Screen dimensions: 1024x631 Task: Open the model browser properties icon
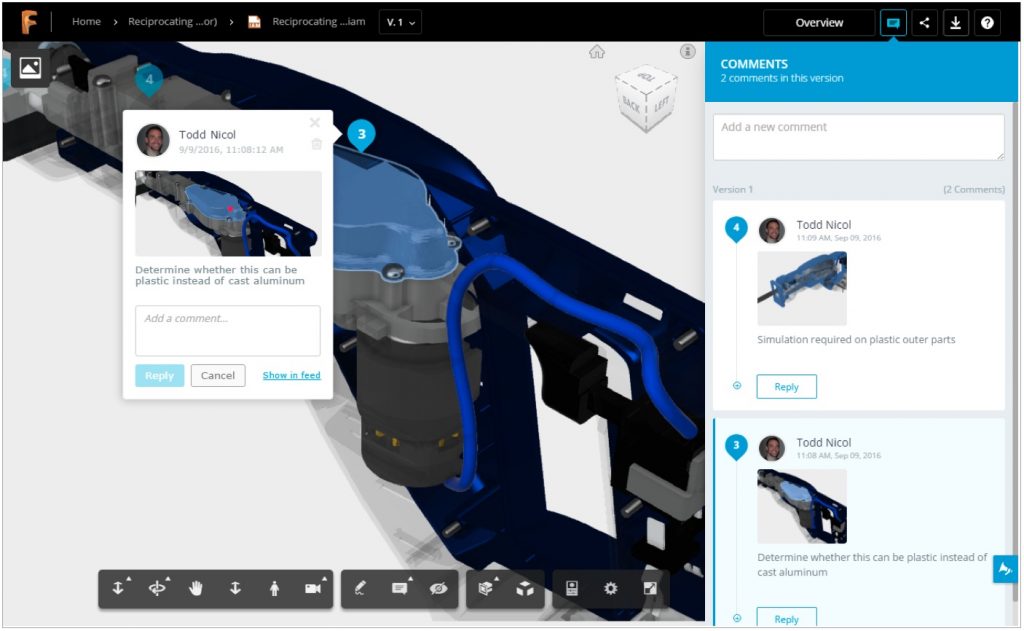point(572,589)
